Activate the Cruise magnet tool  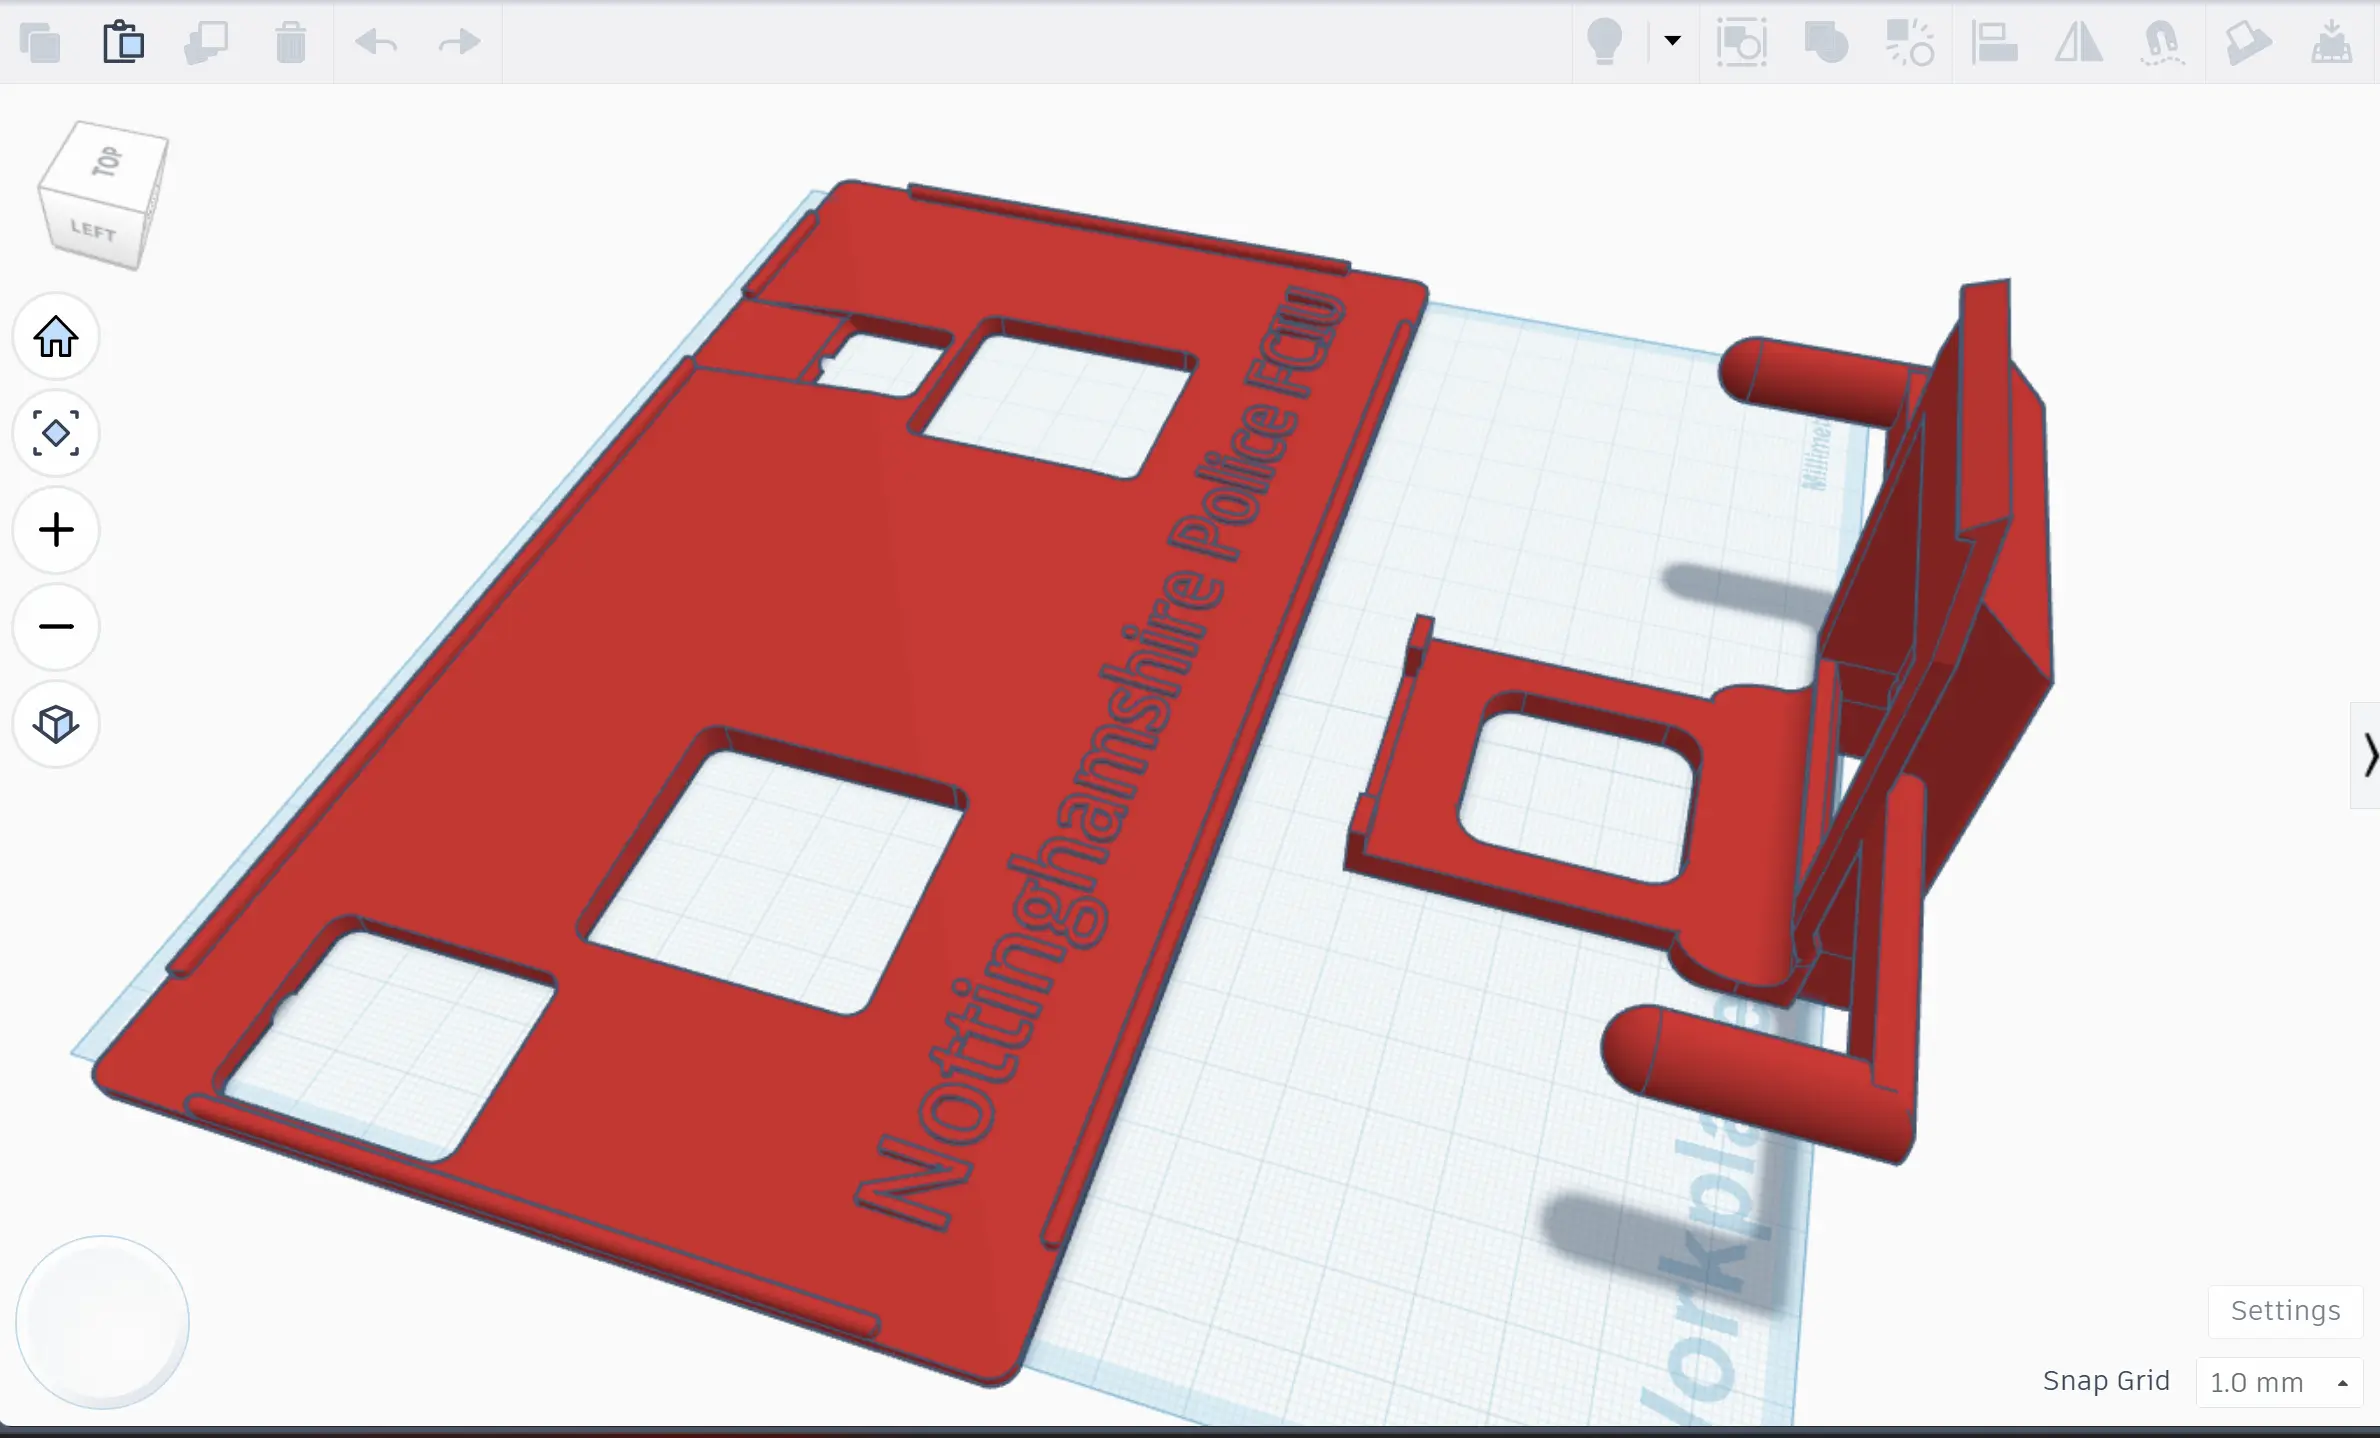point(2162,43)
